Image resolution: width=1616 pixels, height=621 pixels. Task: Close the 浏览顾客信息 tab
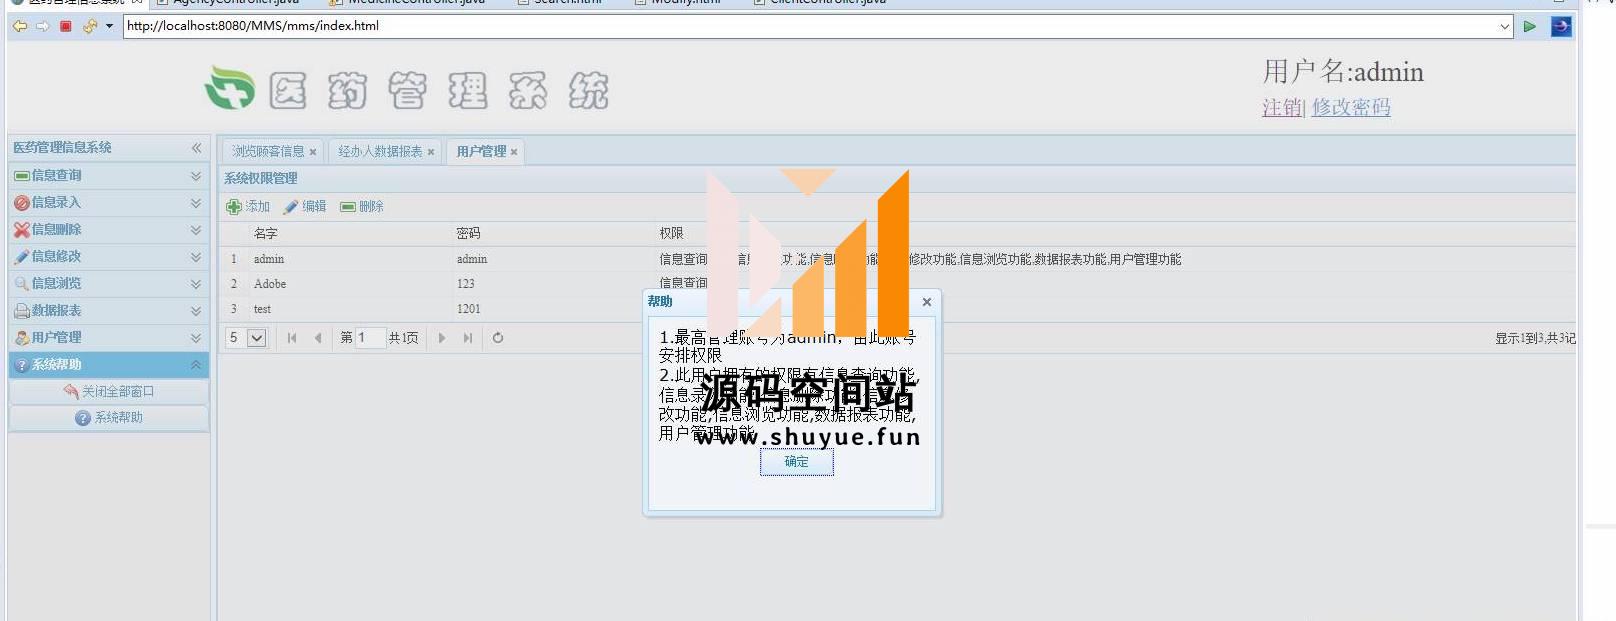click(313, 152)
